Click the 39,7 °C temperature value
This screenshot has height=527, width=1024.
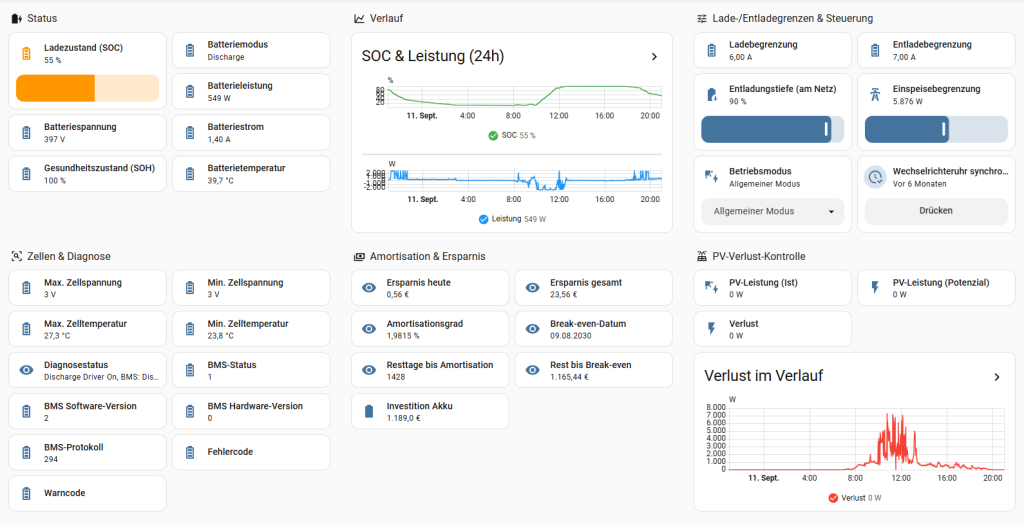220,180
